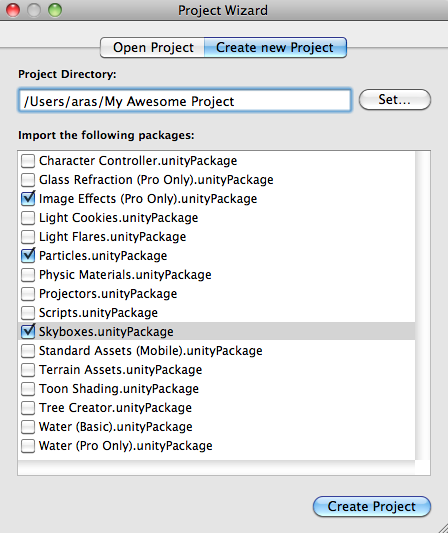This screenshot has width=448, height=533.
Task: Select Projectors package for import
Action: click(x=28, y=294)
